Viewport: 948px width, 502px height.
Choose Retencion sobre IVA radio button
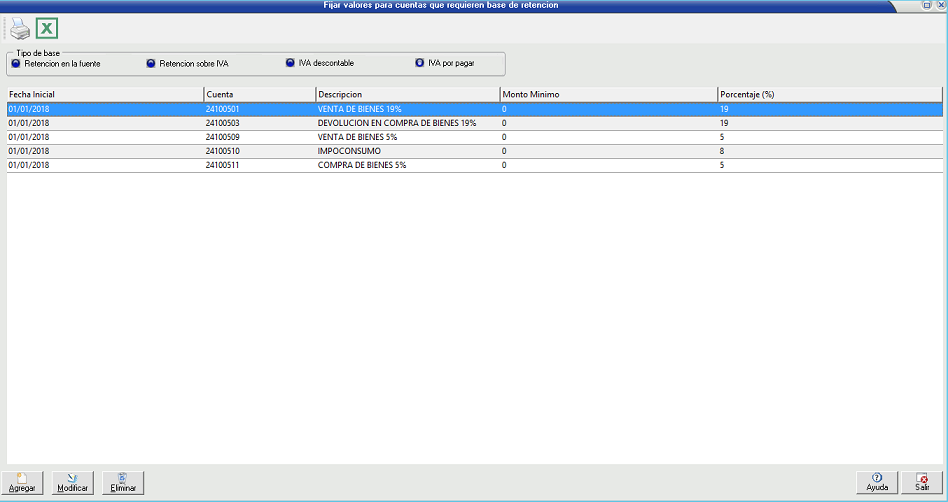point(151,64)
